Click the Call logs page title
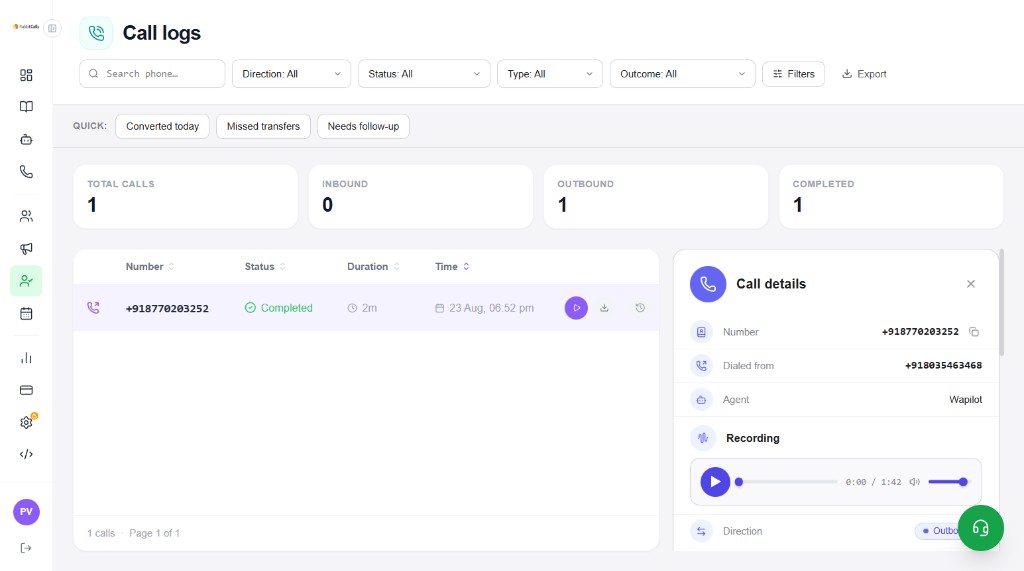1024x571 pixels. [161, 33]
